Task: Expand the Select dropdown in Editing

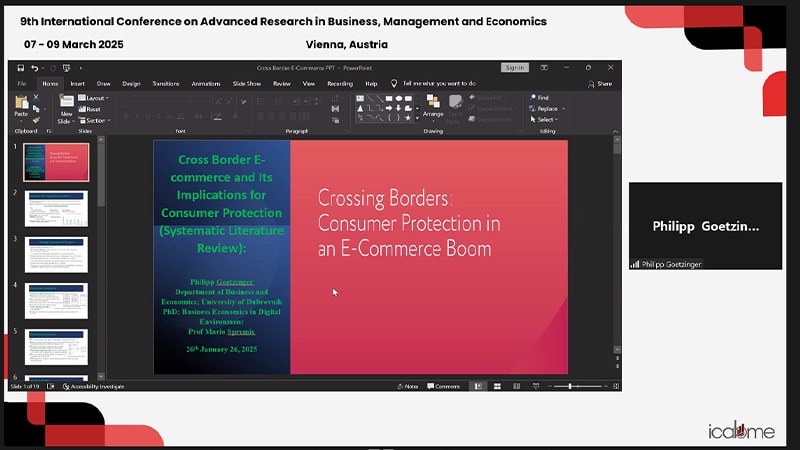Action: coord(548,119)
